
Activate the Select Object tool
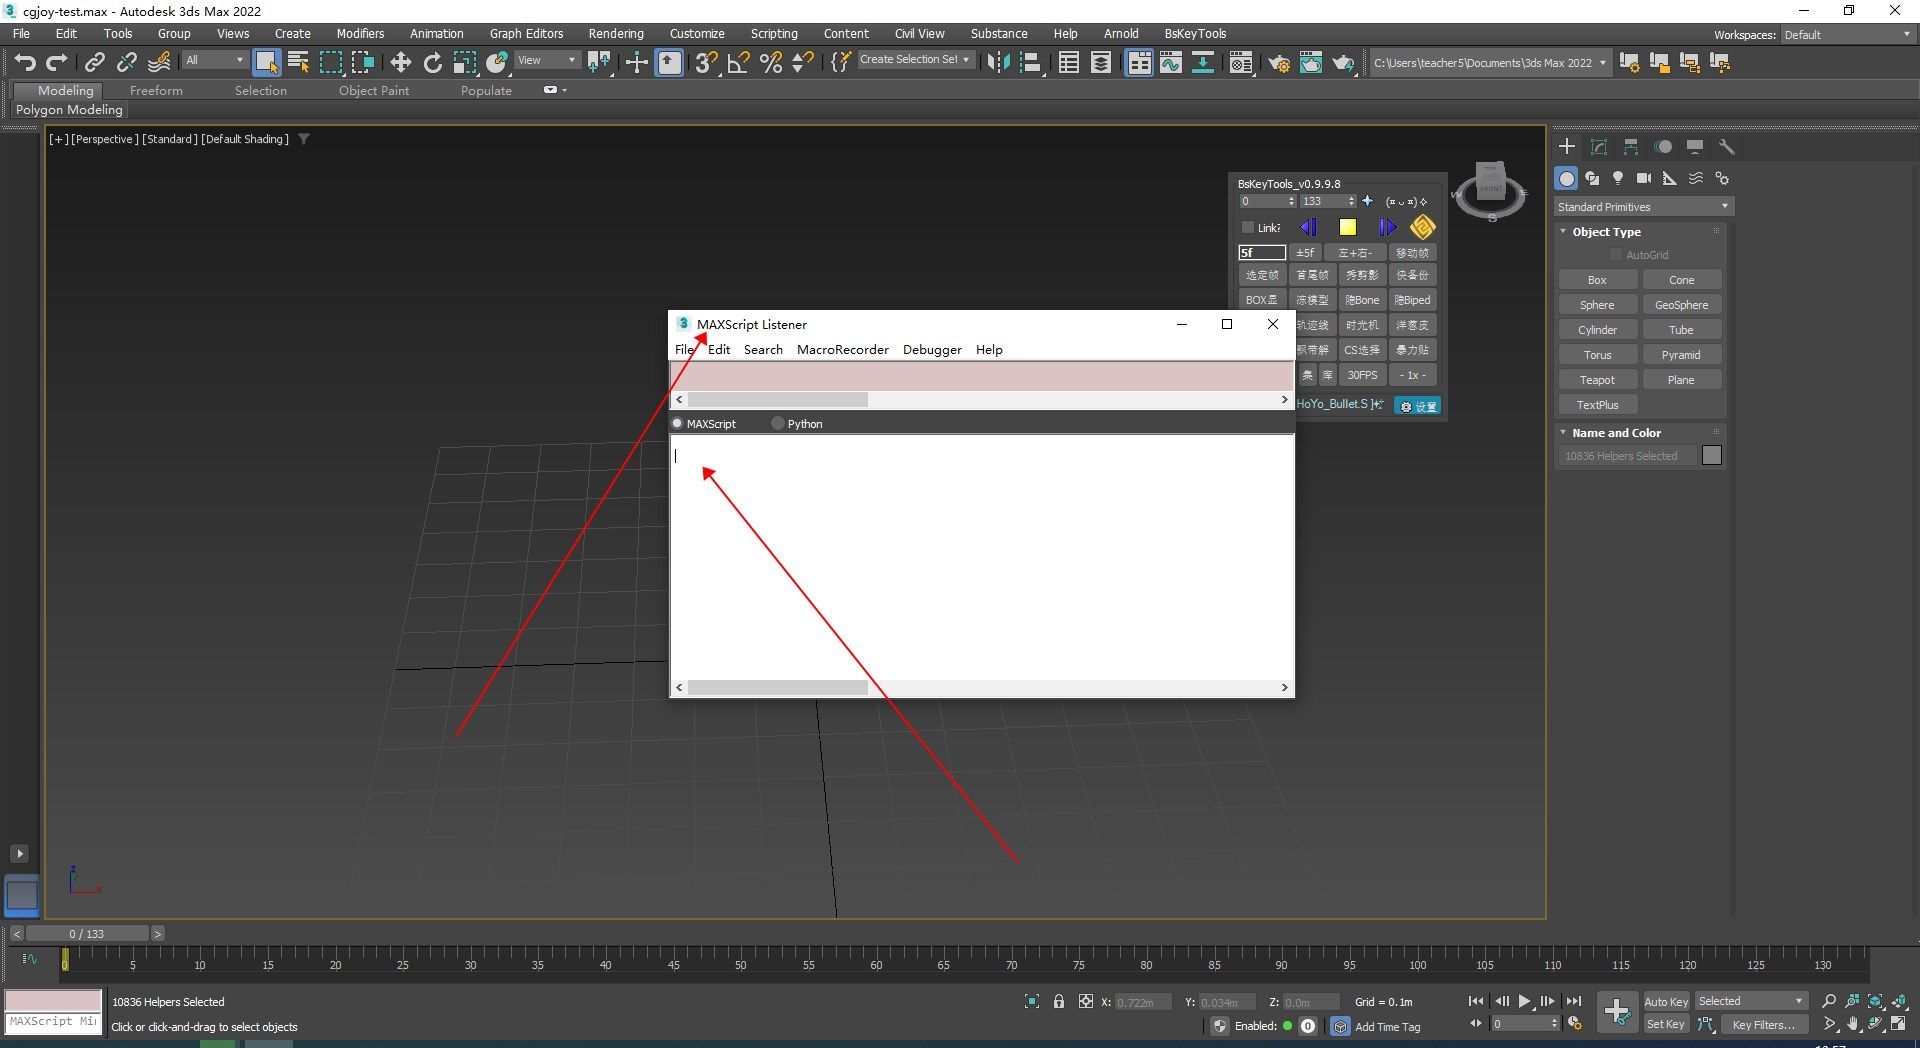click(266, 63)
